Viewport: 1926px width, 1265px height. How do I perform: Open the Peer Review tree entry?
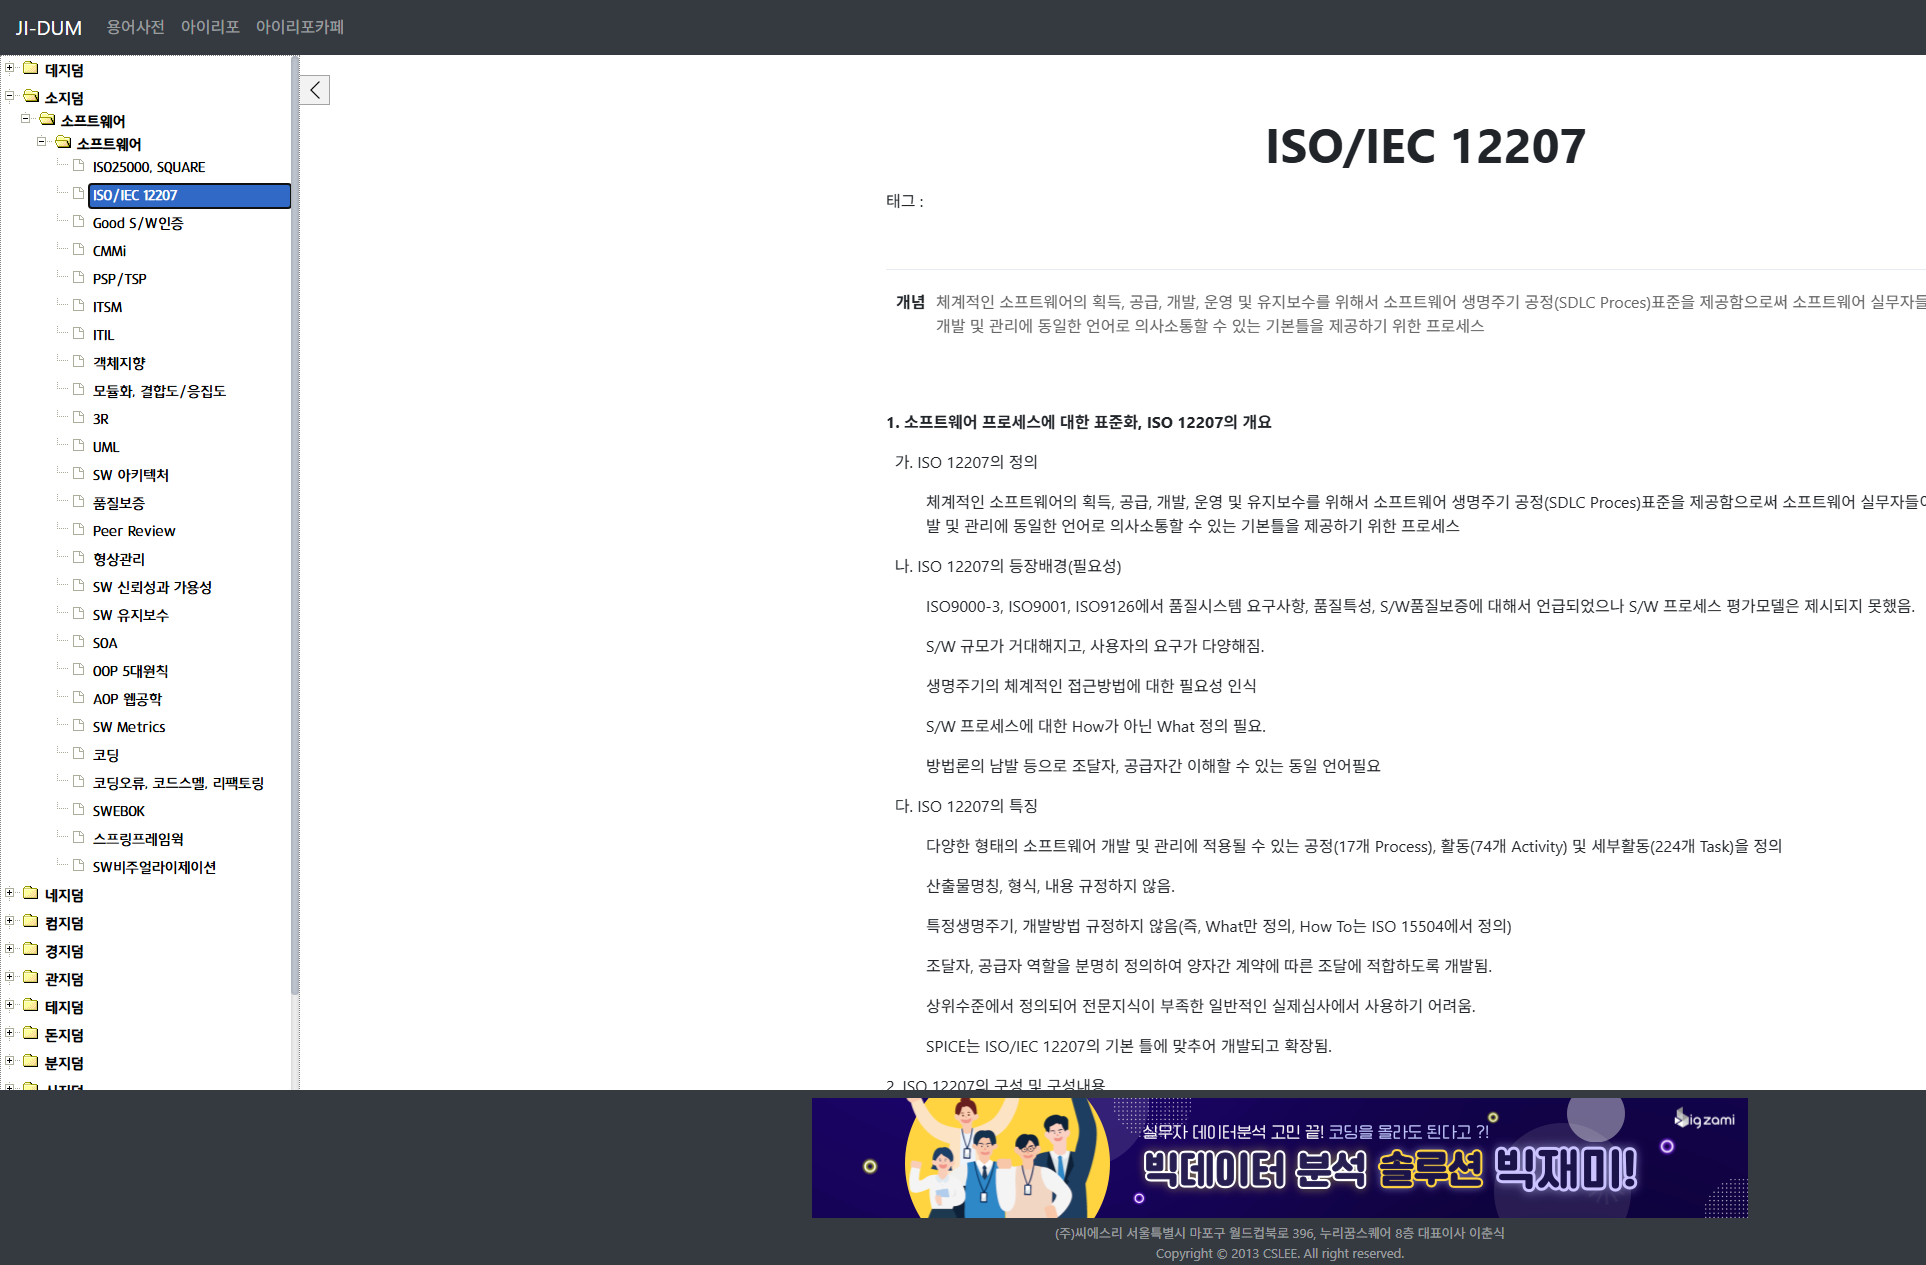(134, 531)
